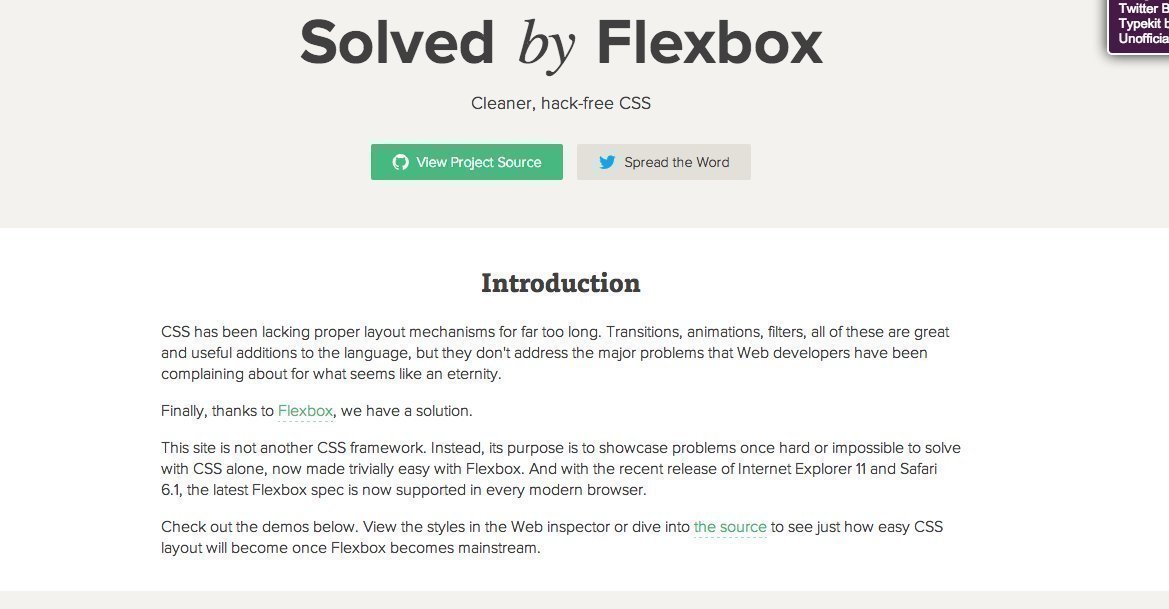Click the "Typekit b" line in purple box

1143,24
